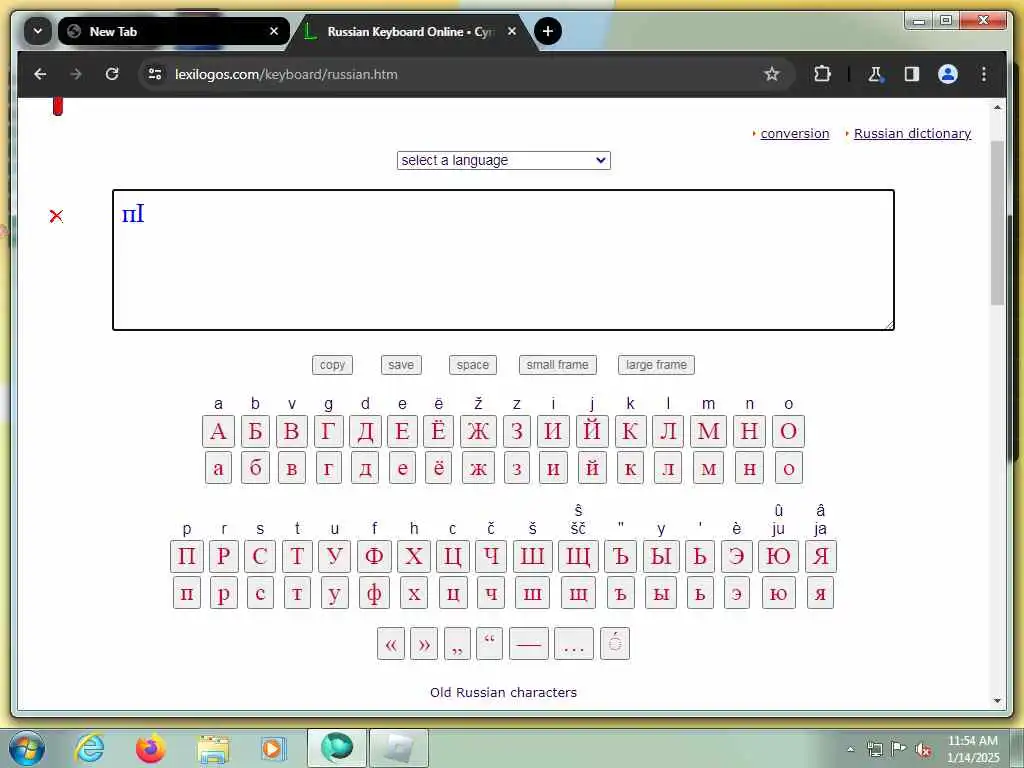This screenshot has height=768, width=1024.
Task: Launch Internet Explorer from taskbar
Action: pyautogui.click(x=89, y=748)
